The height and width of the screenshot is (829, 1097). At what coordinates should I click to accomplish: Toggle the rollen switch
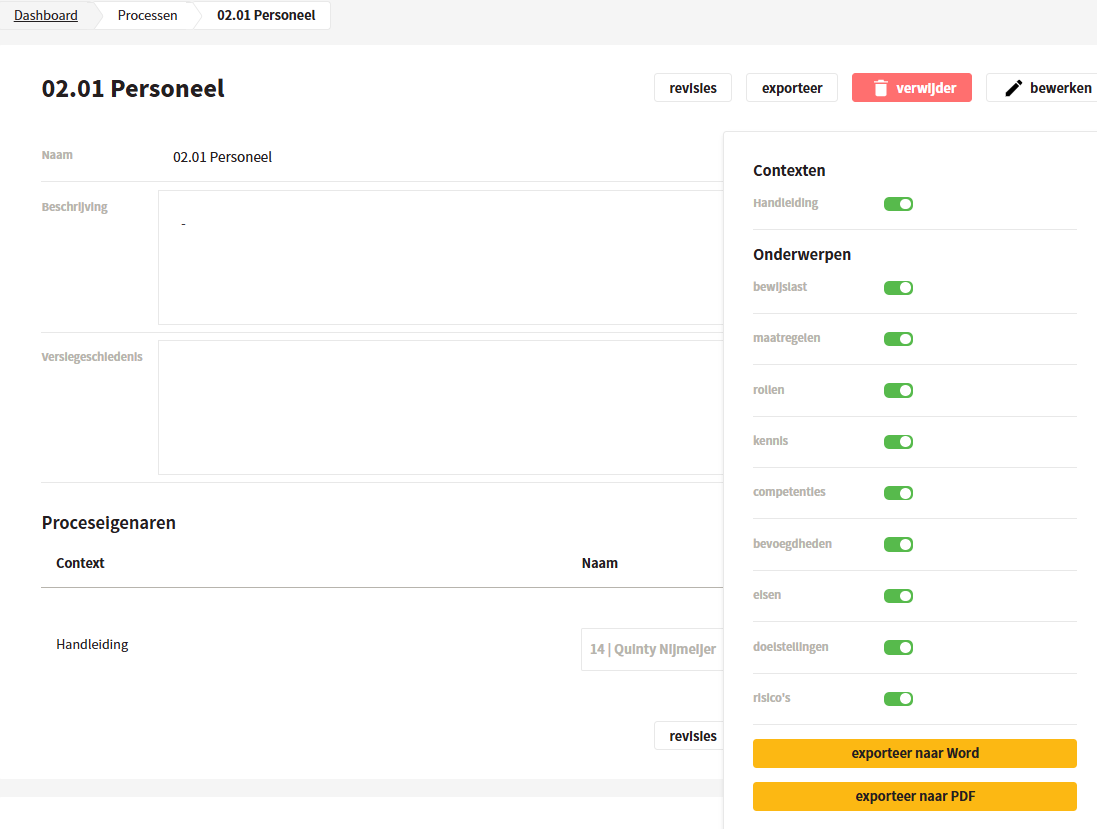click(898, 390)
